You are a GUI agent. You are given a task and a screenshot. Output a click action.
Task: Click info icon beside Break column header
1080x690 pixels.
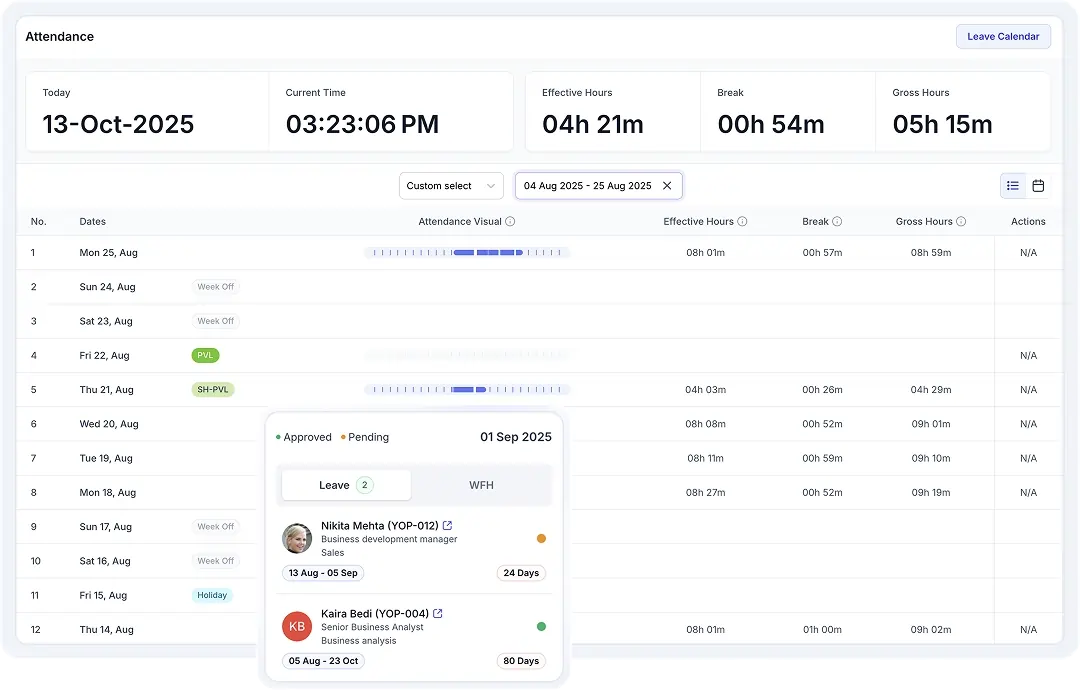[x=837, y=222]
